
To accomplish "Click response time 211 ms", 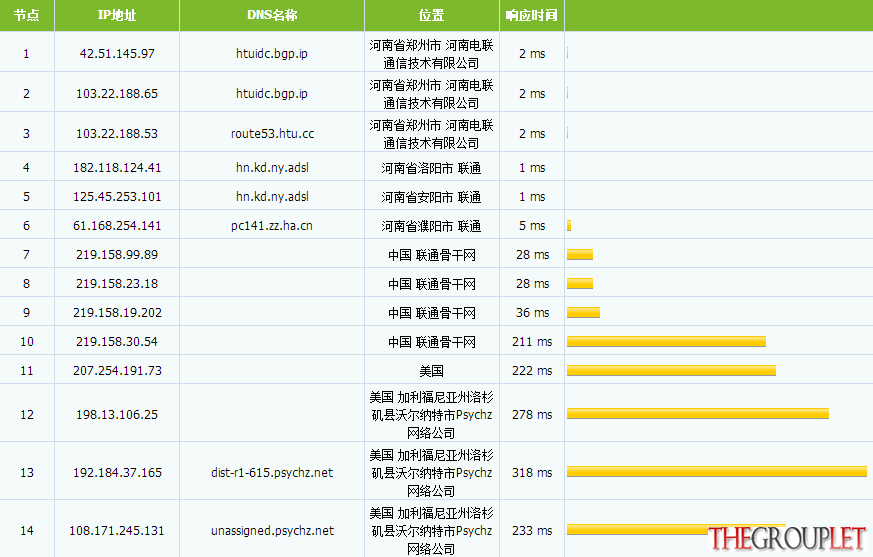I will [532, 341].
